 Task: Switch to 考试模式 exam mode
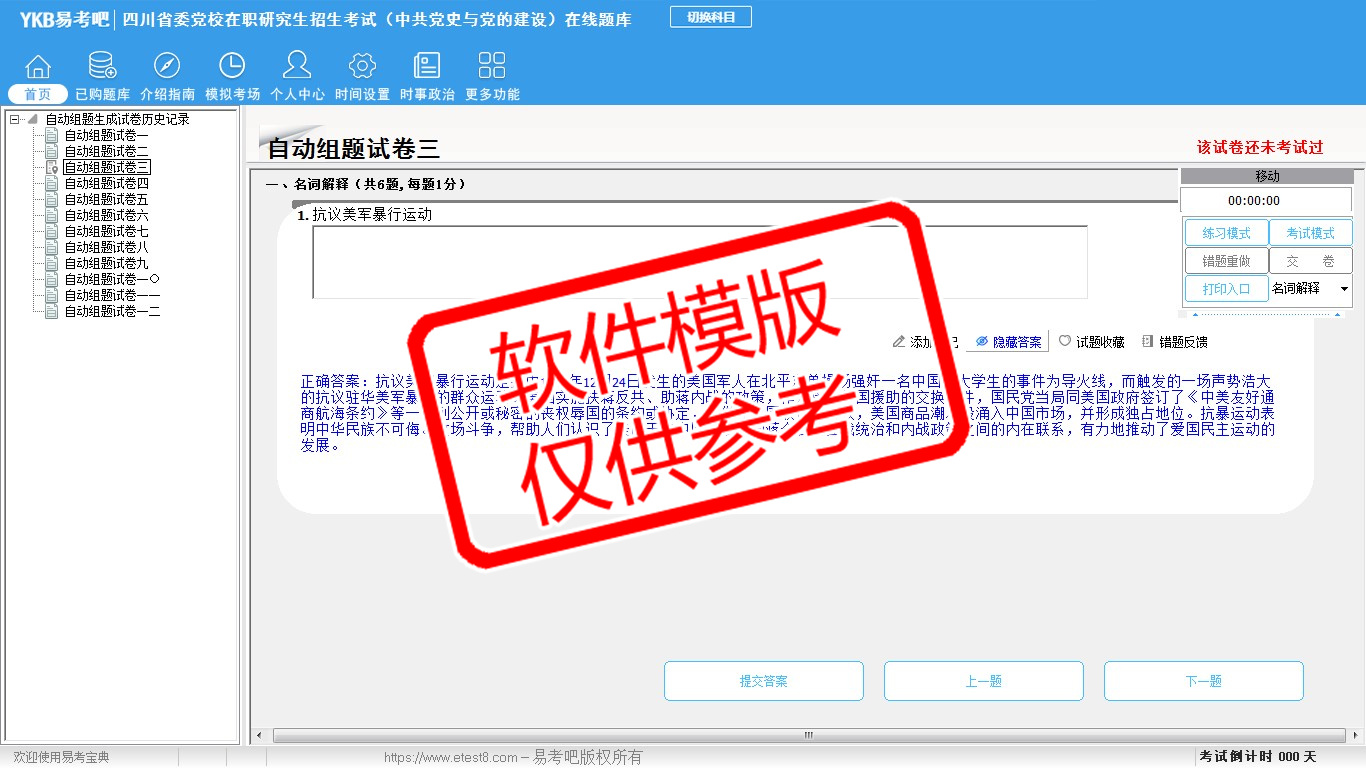[x=1310, y=233]
